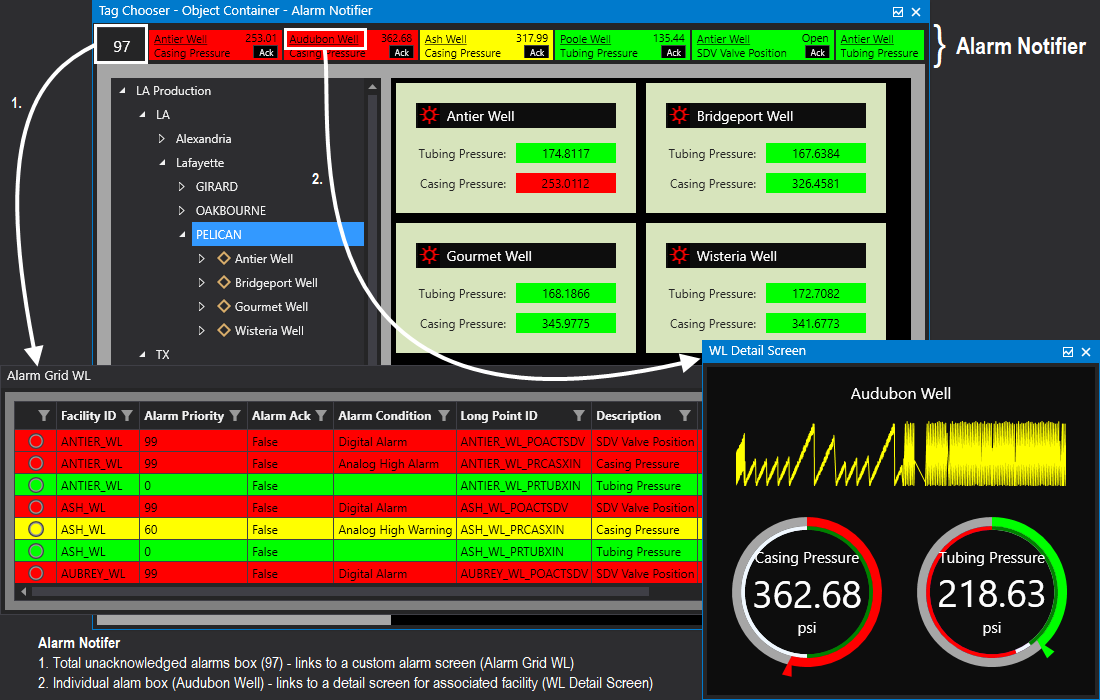Maximize the Tag Chooser Alarm Notifier window

tap(898, 12)
